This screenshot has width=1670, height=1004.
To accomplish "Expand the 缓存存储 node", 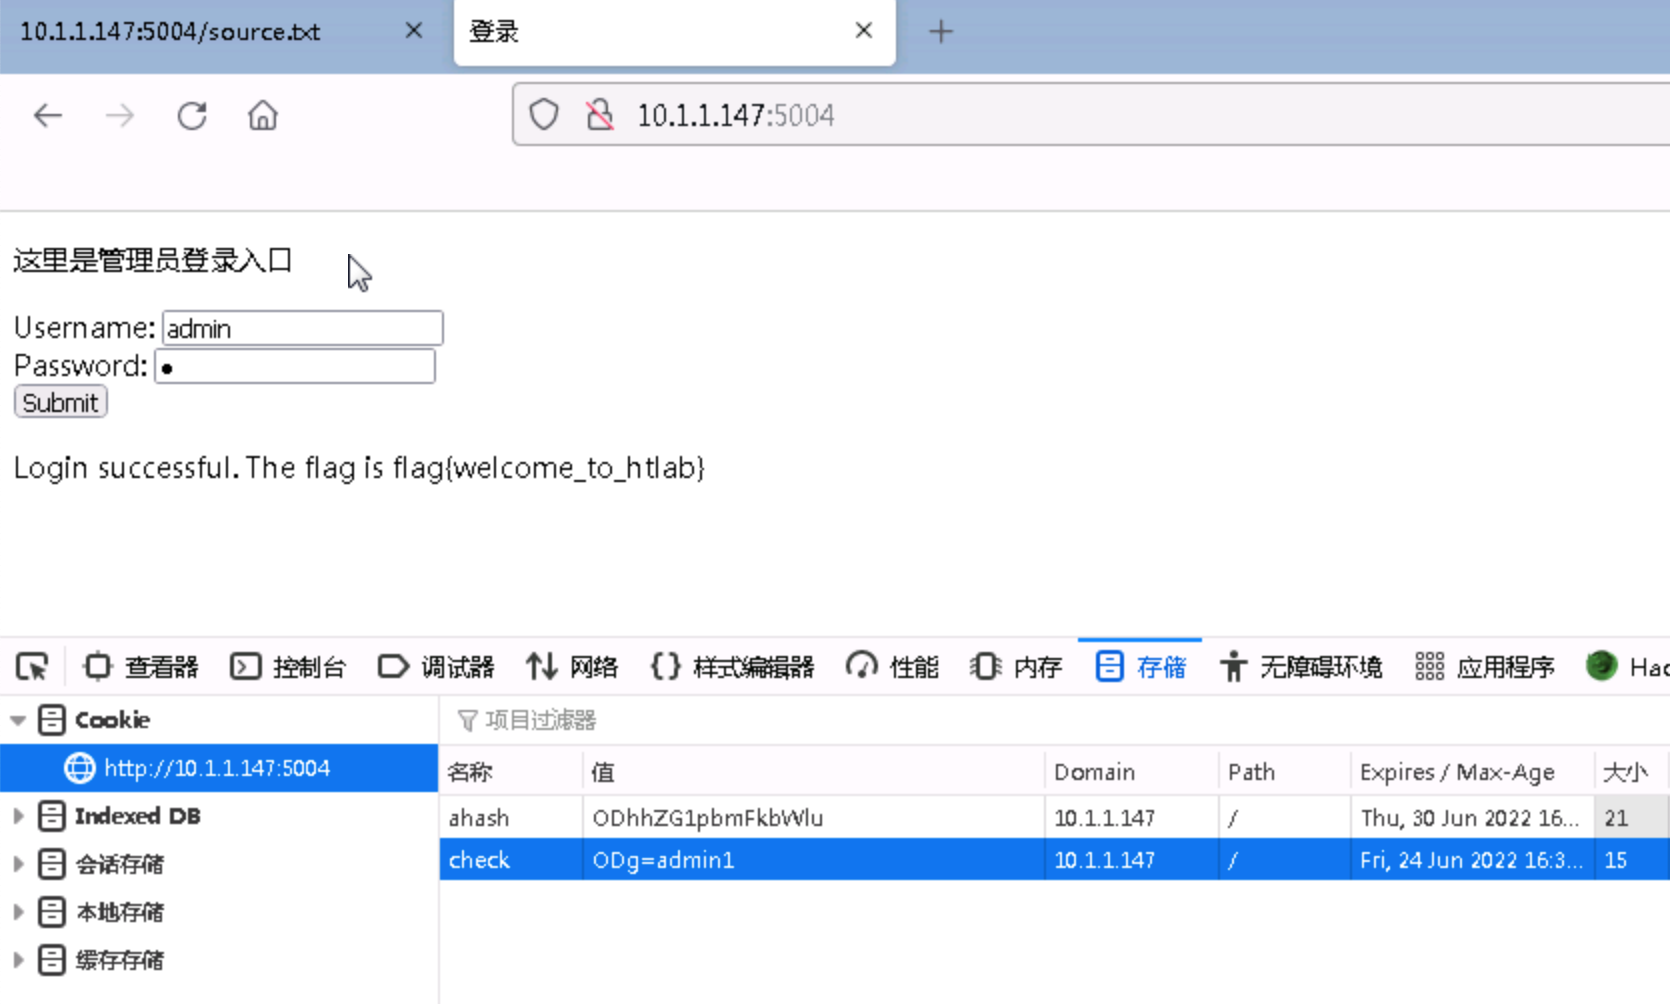I will 18,960.
